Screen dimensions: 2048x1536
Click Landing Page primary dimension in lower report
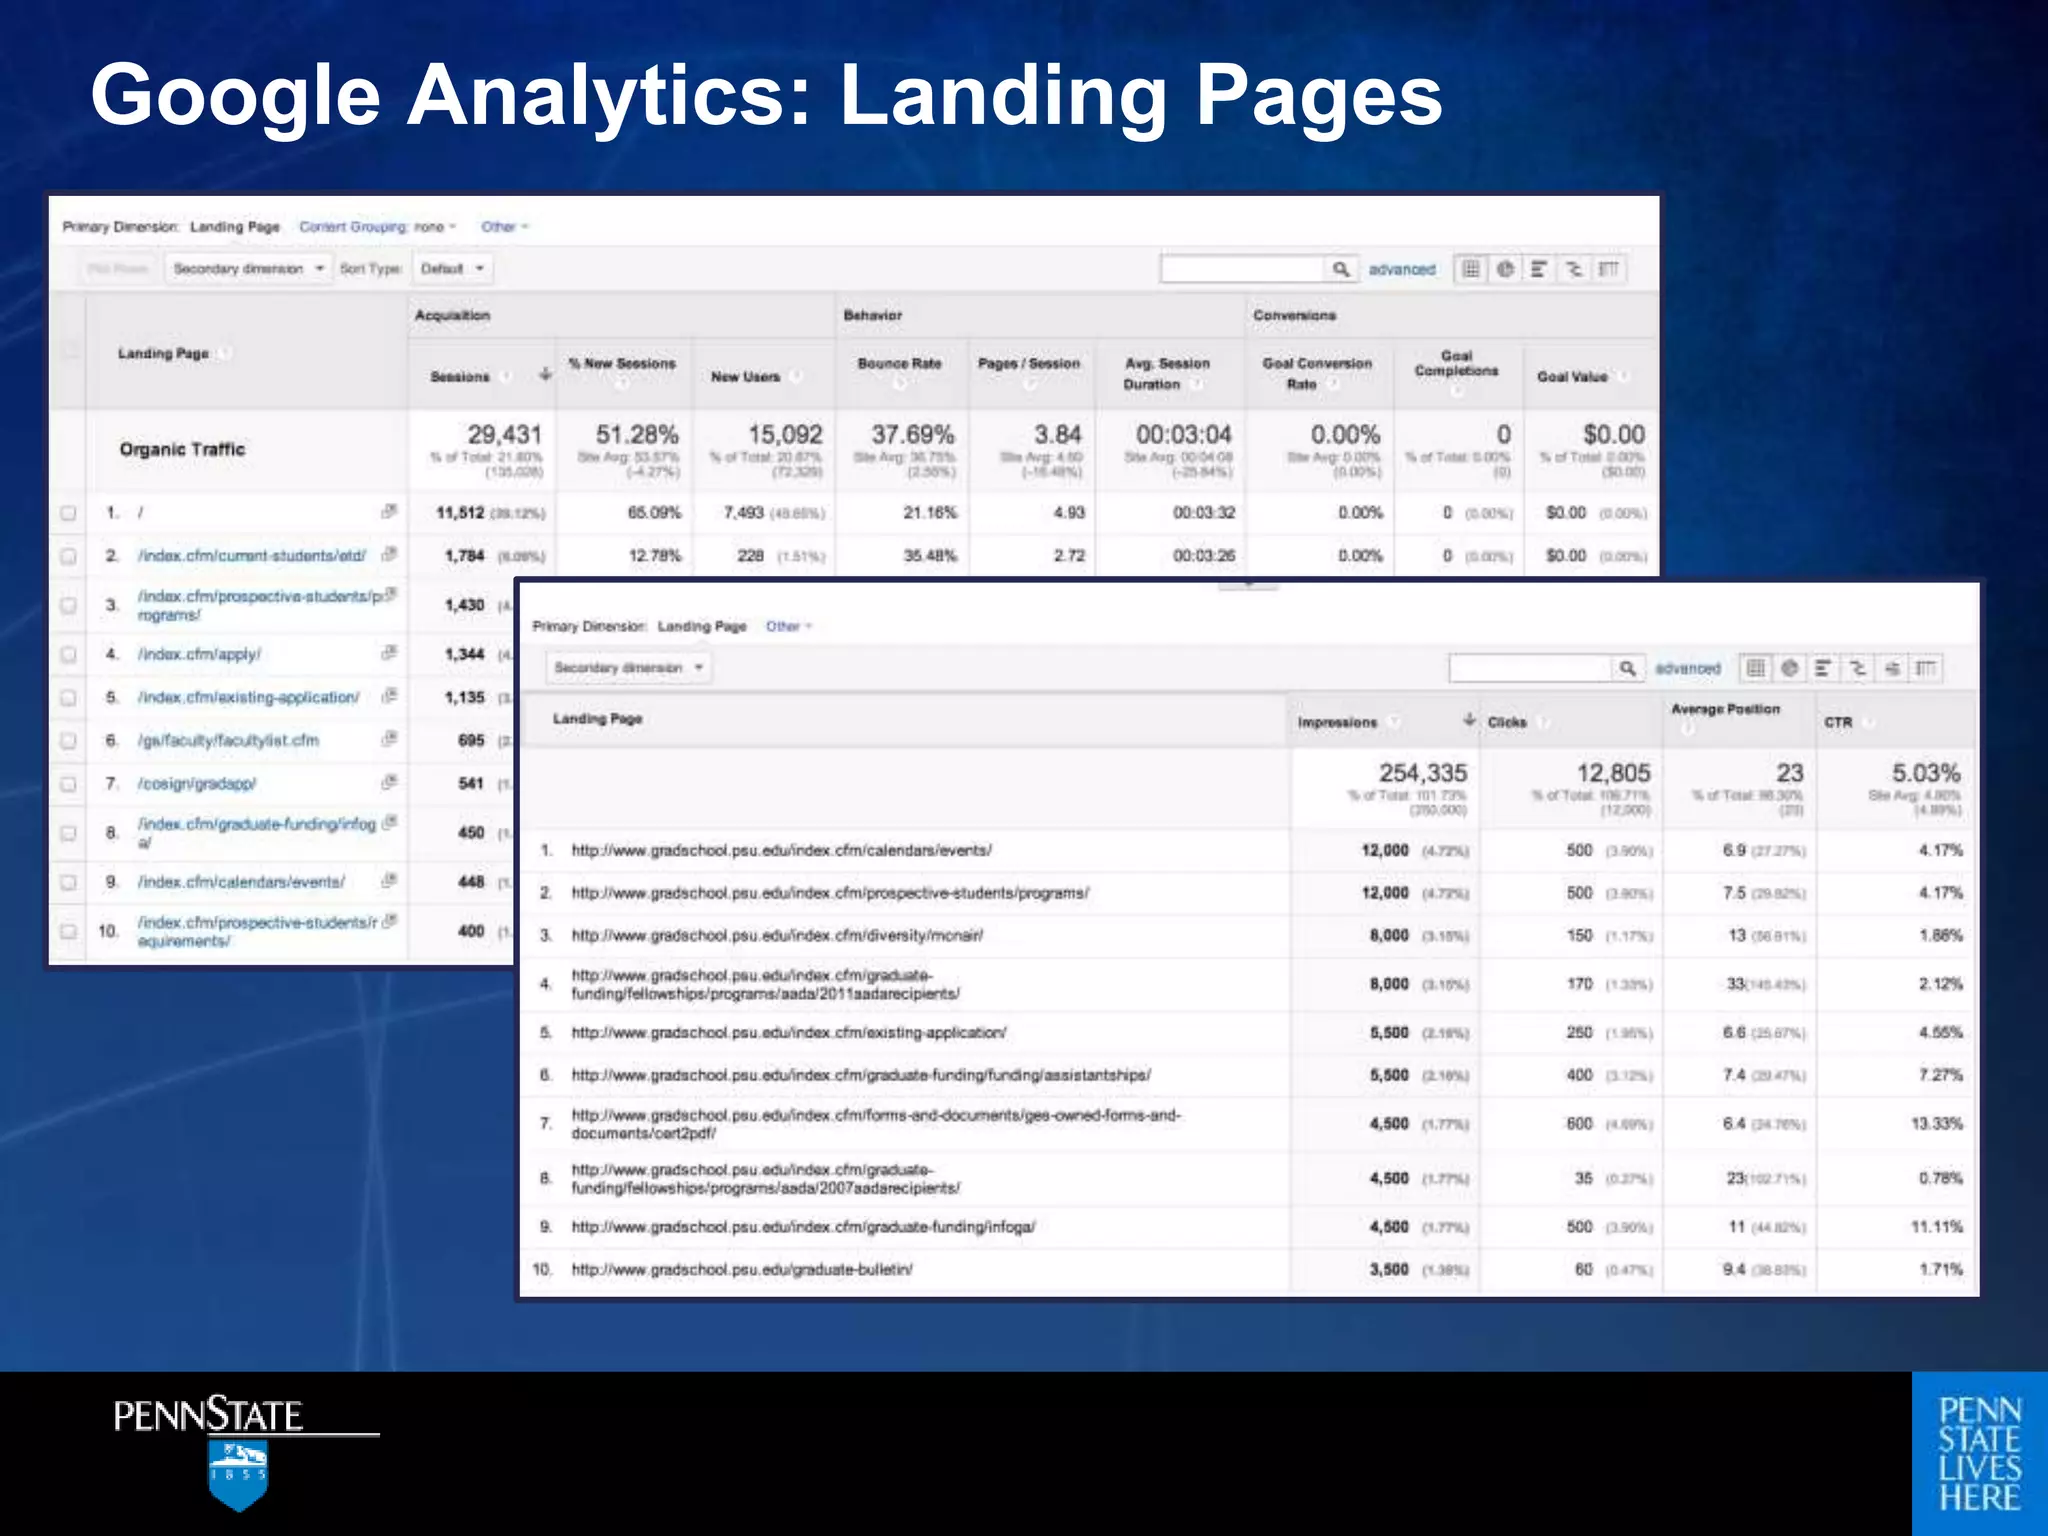tap(702, 627)
